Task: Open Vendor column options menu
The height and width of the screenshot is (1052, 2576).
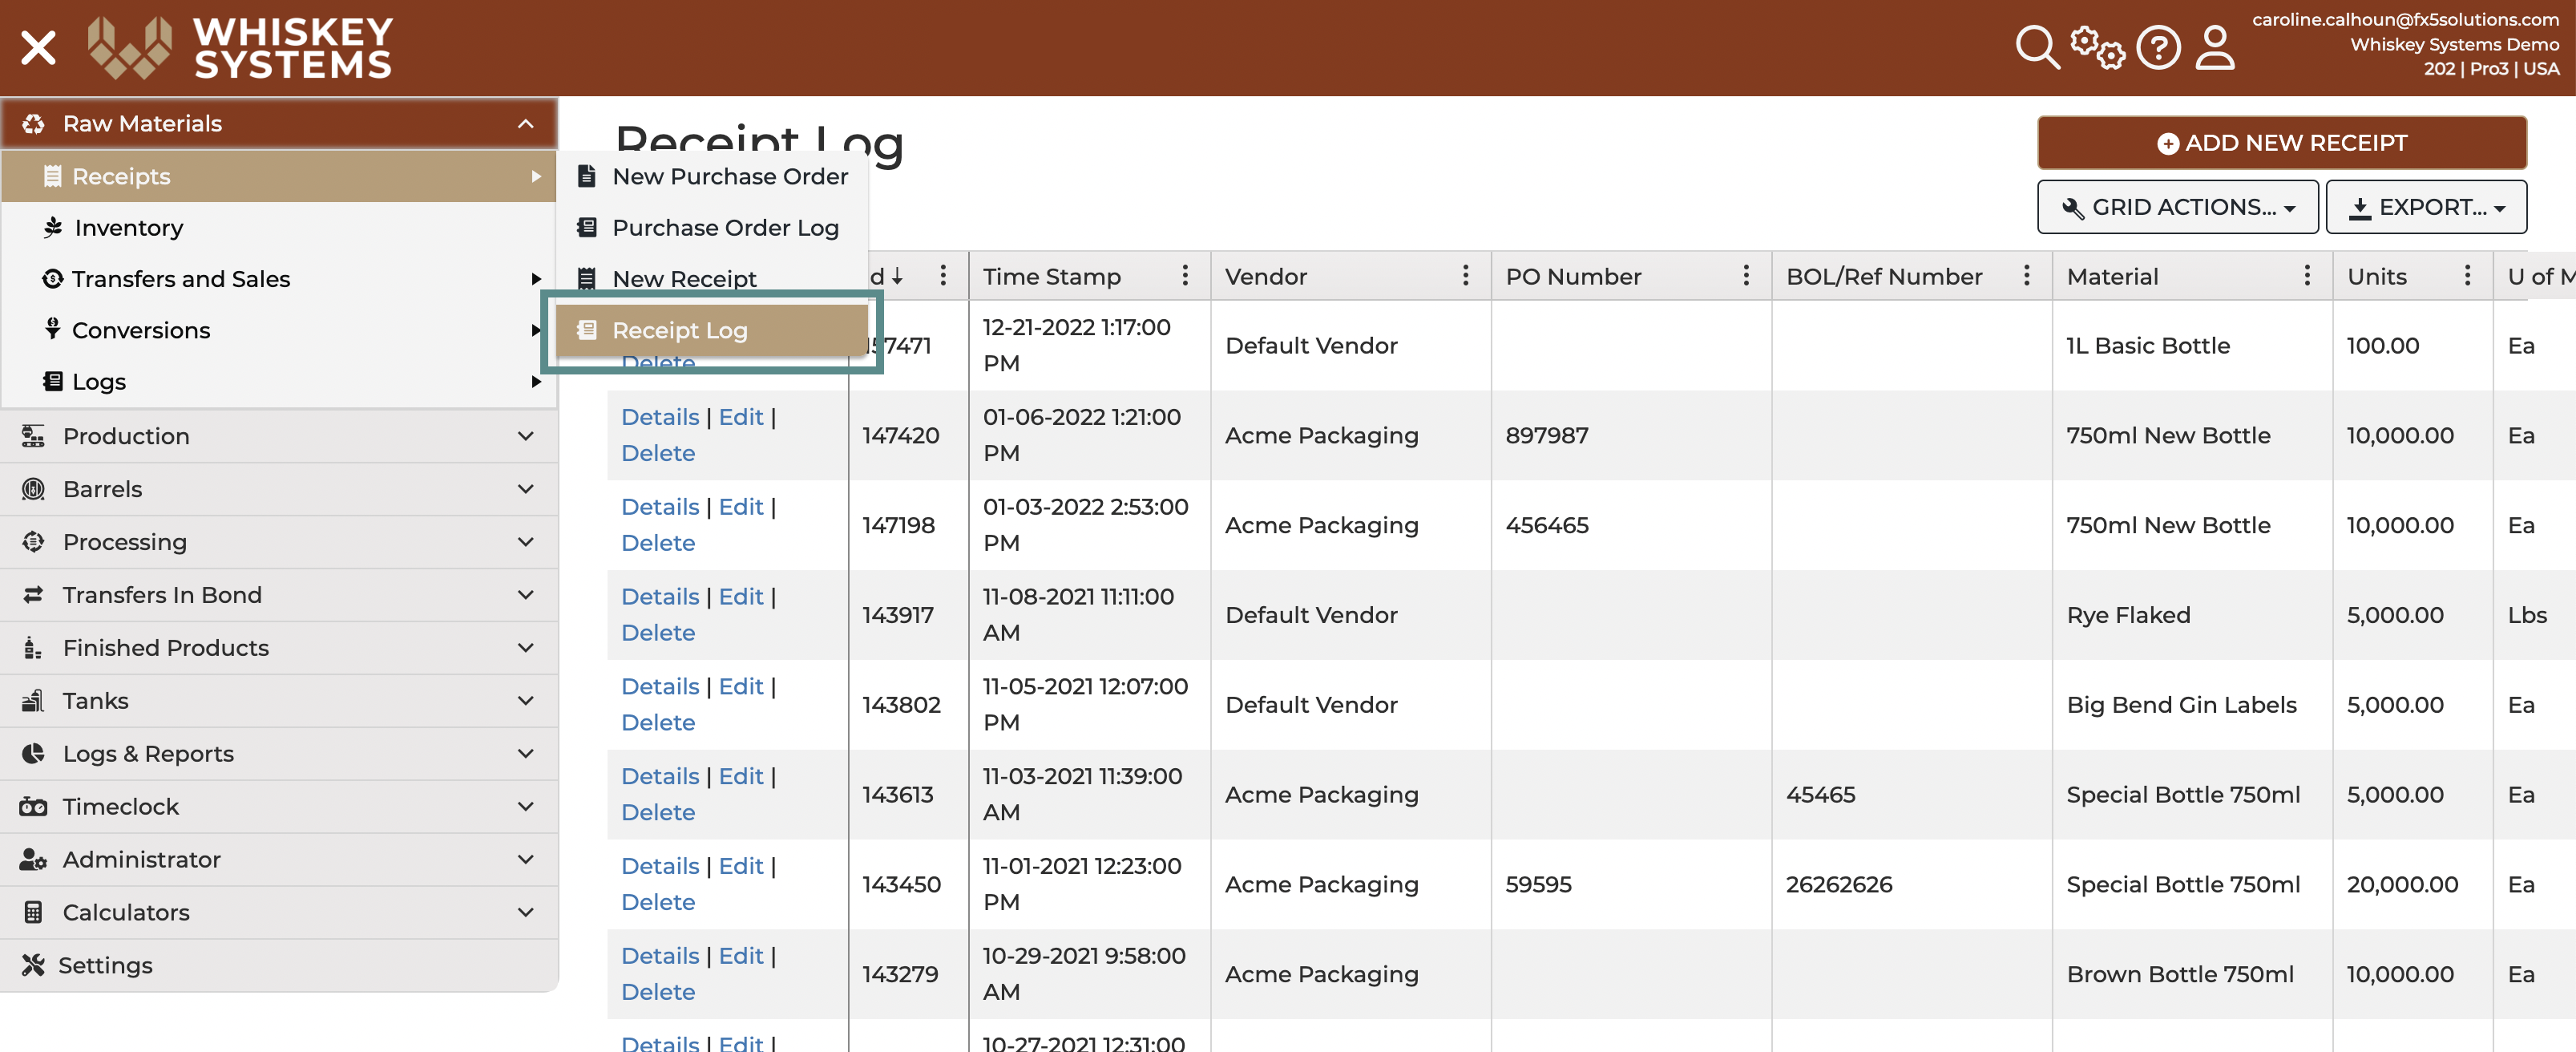Action: 1465,276
